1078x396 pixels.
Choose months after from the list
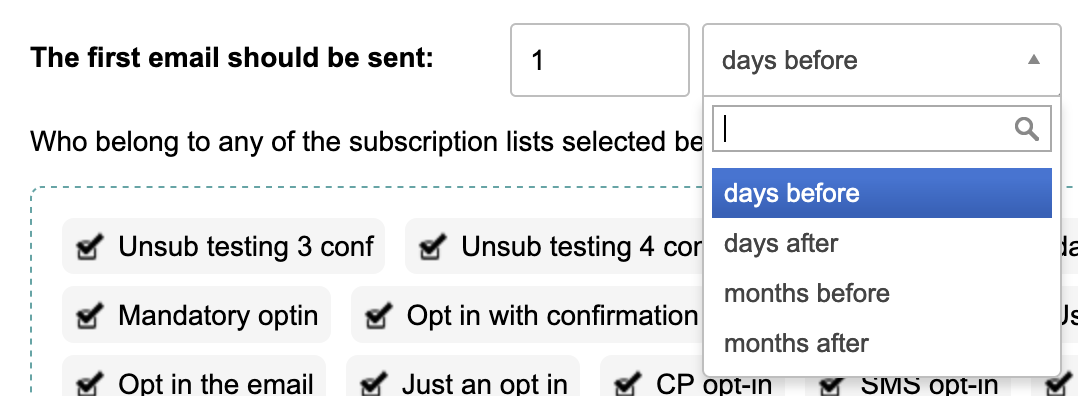pyautogui.click(x=881, y=343)
